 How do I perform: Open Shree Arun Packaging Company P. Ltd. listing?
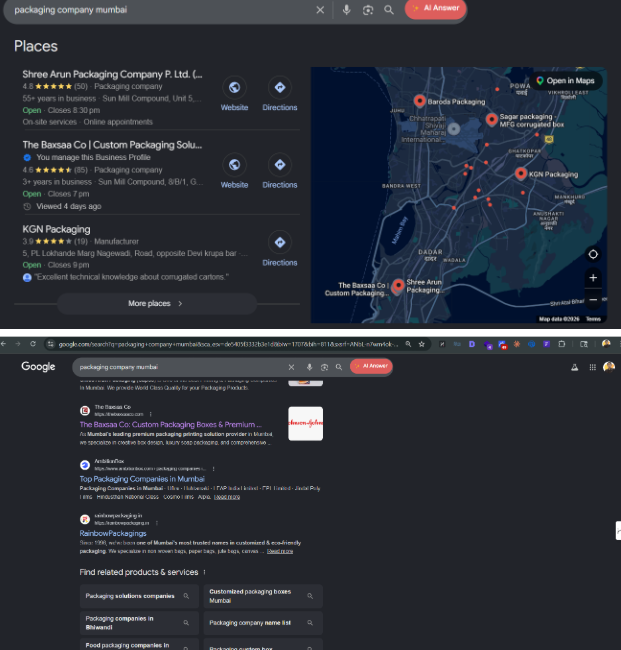point(112,74)
